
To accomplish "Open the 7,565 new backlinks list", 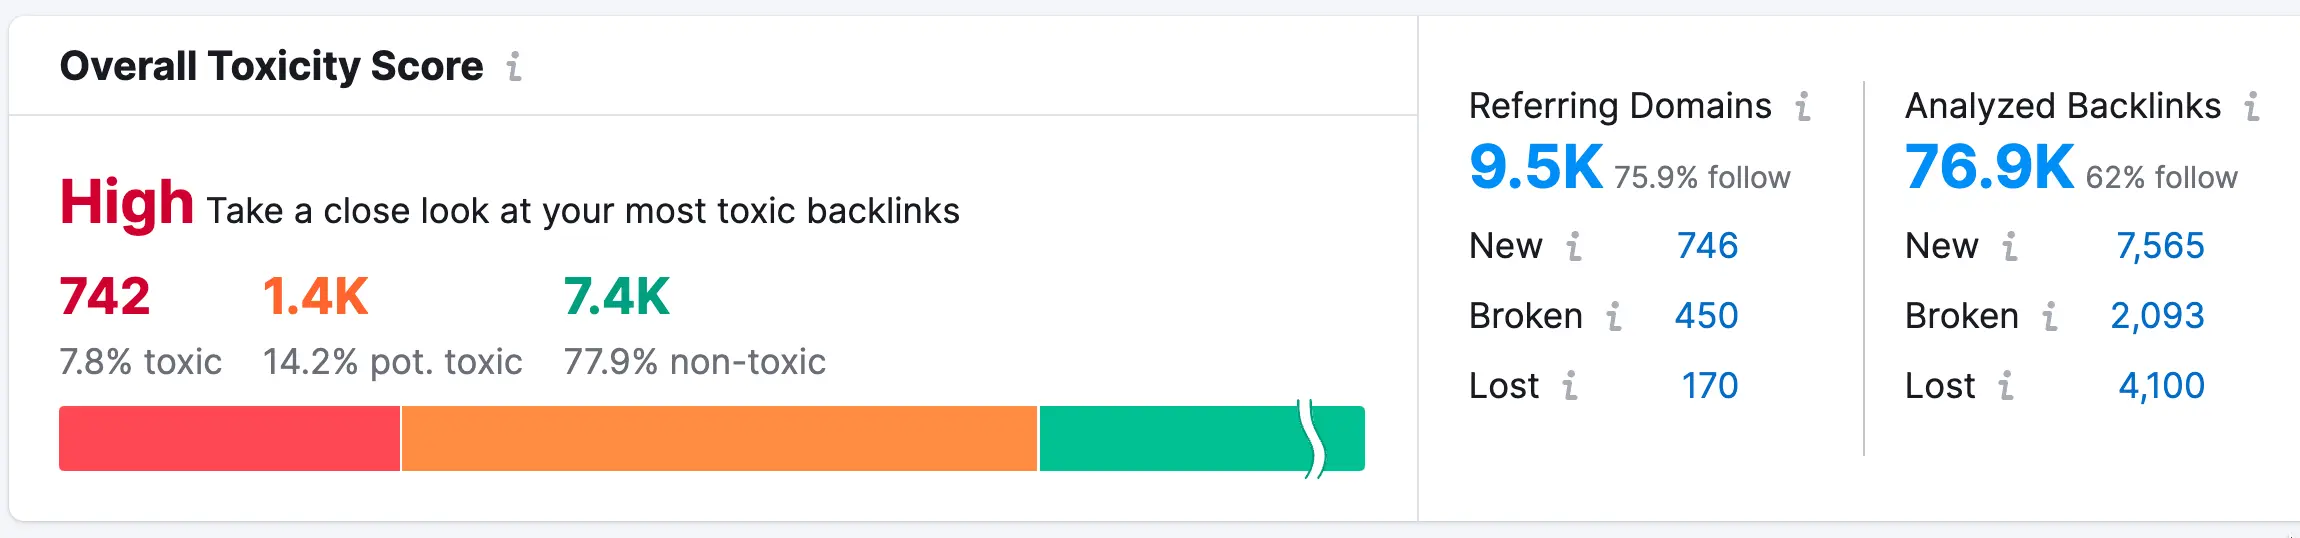I will [2160, 246].
